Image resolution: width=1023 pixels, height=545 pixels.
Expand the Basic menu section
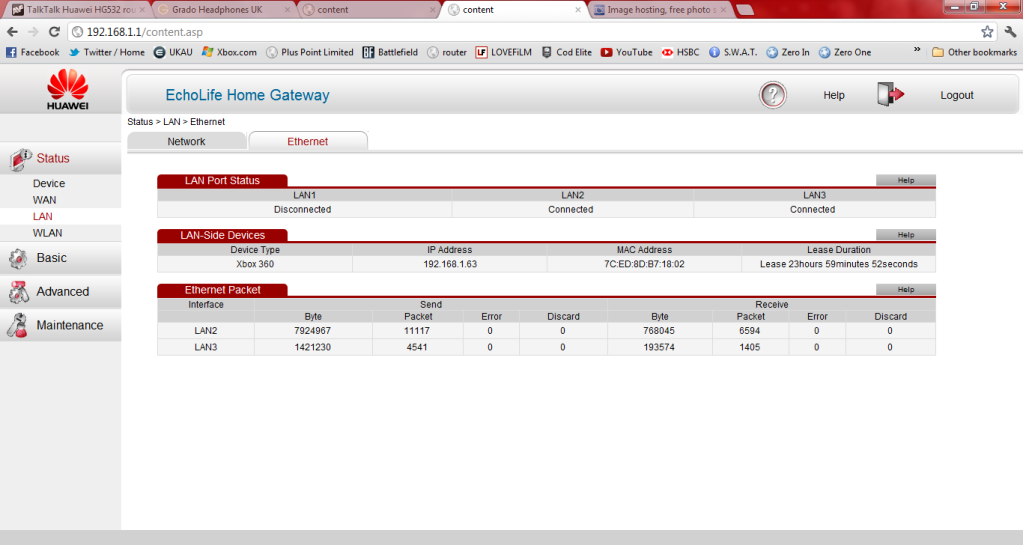coord(61,258)
